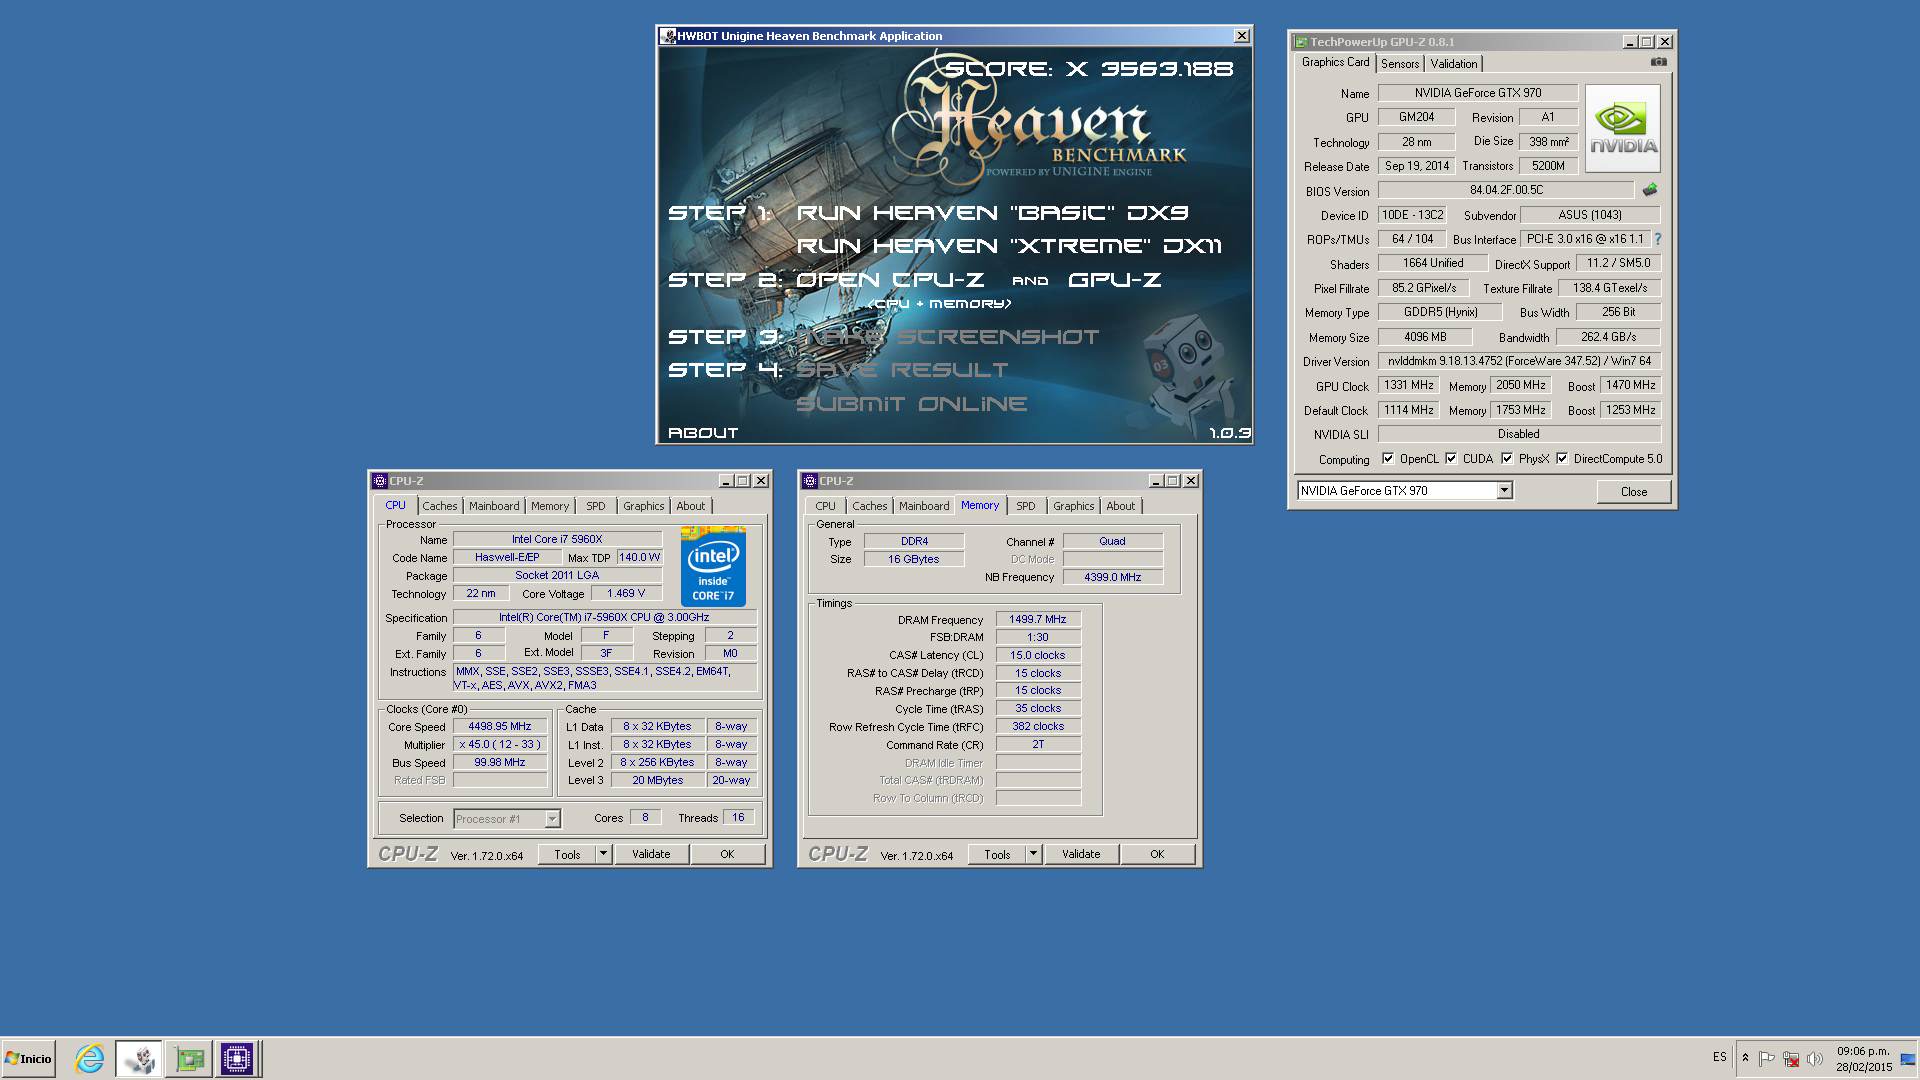Open the Validation tab in GPU-Z
The height and width of the screenshot is (1080, 1920).
[x=1453, y=64]
